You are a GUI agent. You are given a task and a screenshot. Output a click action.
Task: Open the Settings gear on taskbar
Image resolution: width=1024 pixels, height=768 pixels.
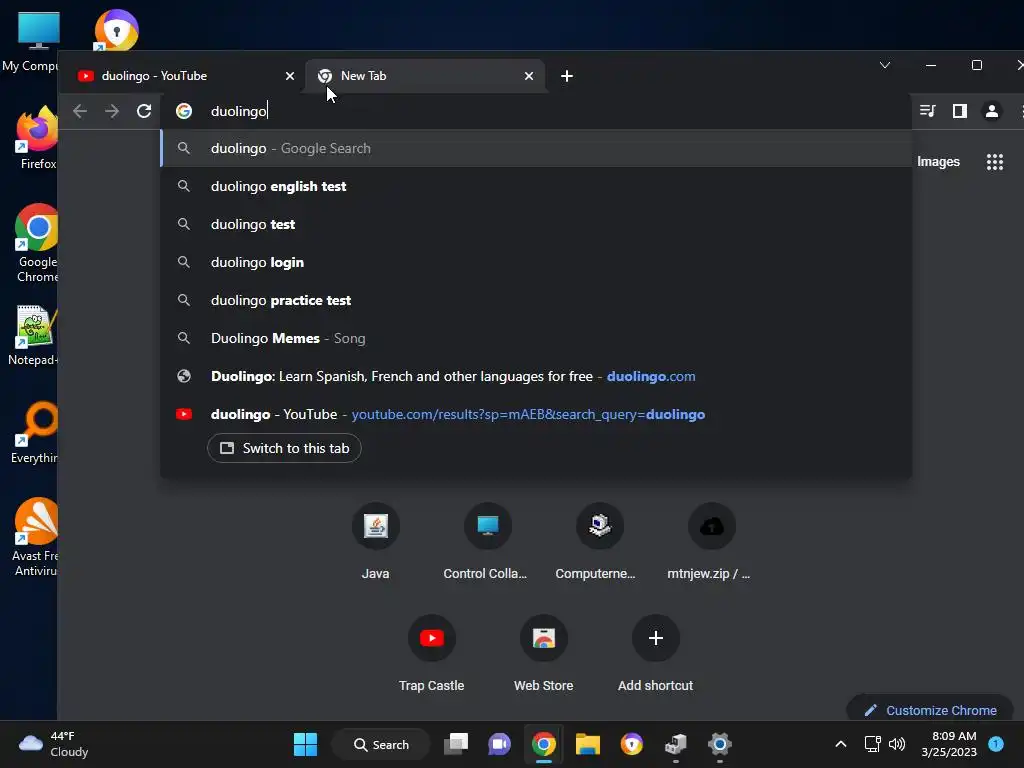coord(719,744)
